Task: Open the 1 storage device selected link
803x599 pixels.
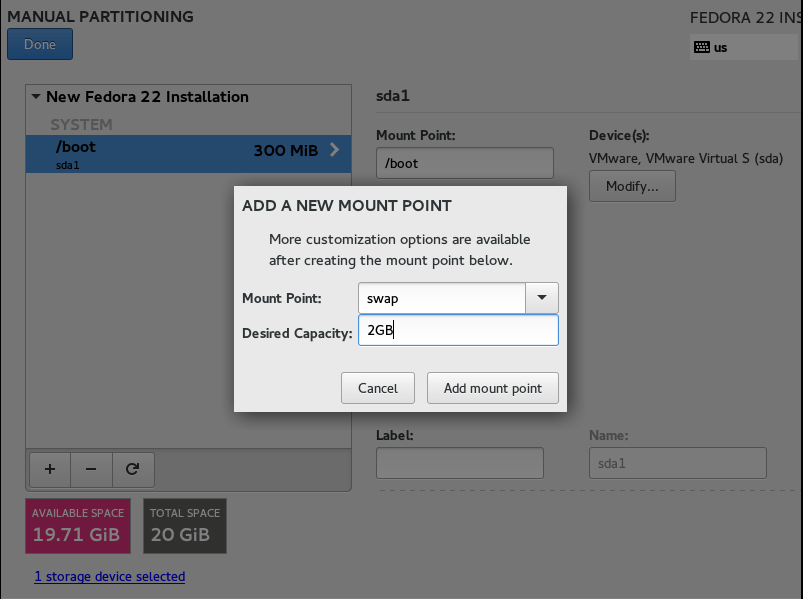Action: click(x=110, y=576)
